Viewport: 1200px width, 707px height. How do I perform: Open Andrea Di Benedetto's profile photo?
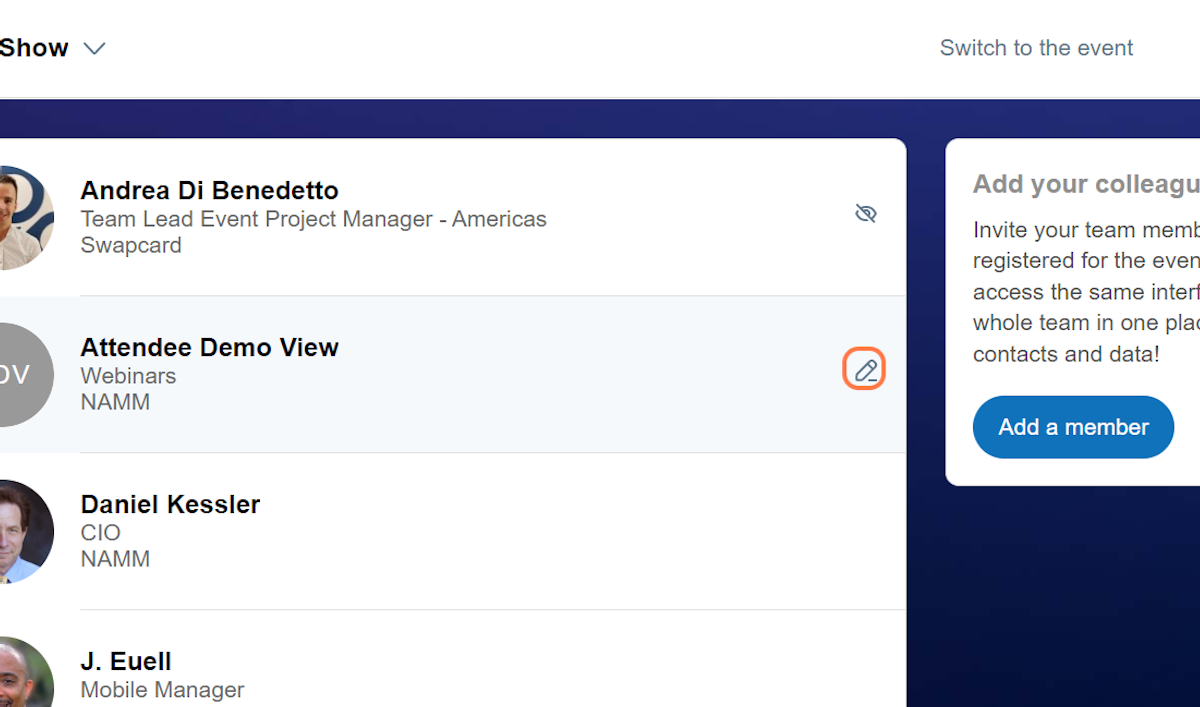tap(20, 217)
